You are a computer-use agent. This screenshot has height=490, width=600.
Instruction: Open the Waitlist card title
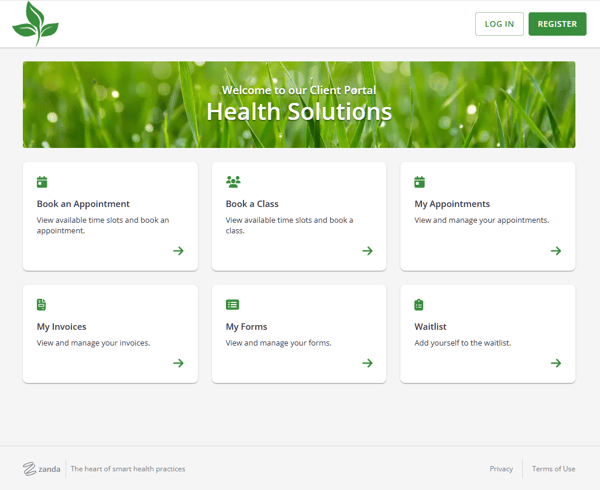[432, 326]
